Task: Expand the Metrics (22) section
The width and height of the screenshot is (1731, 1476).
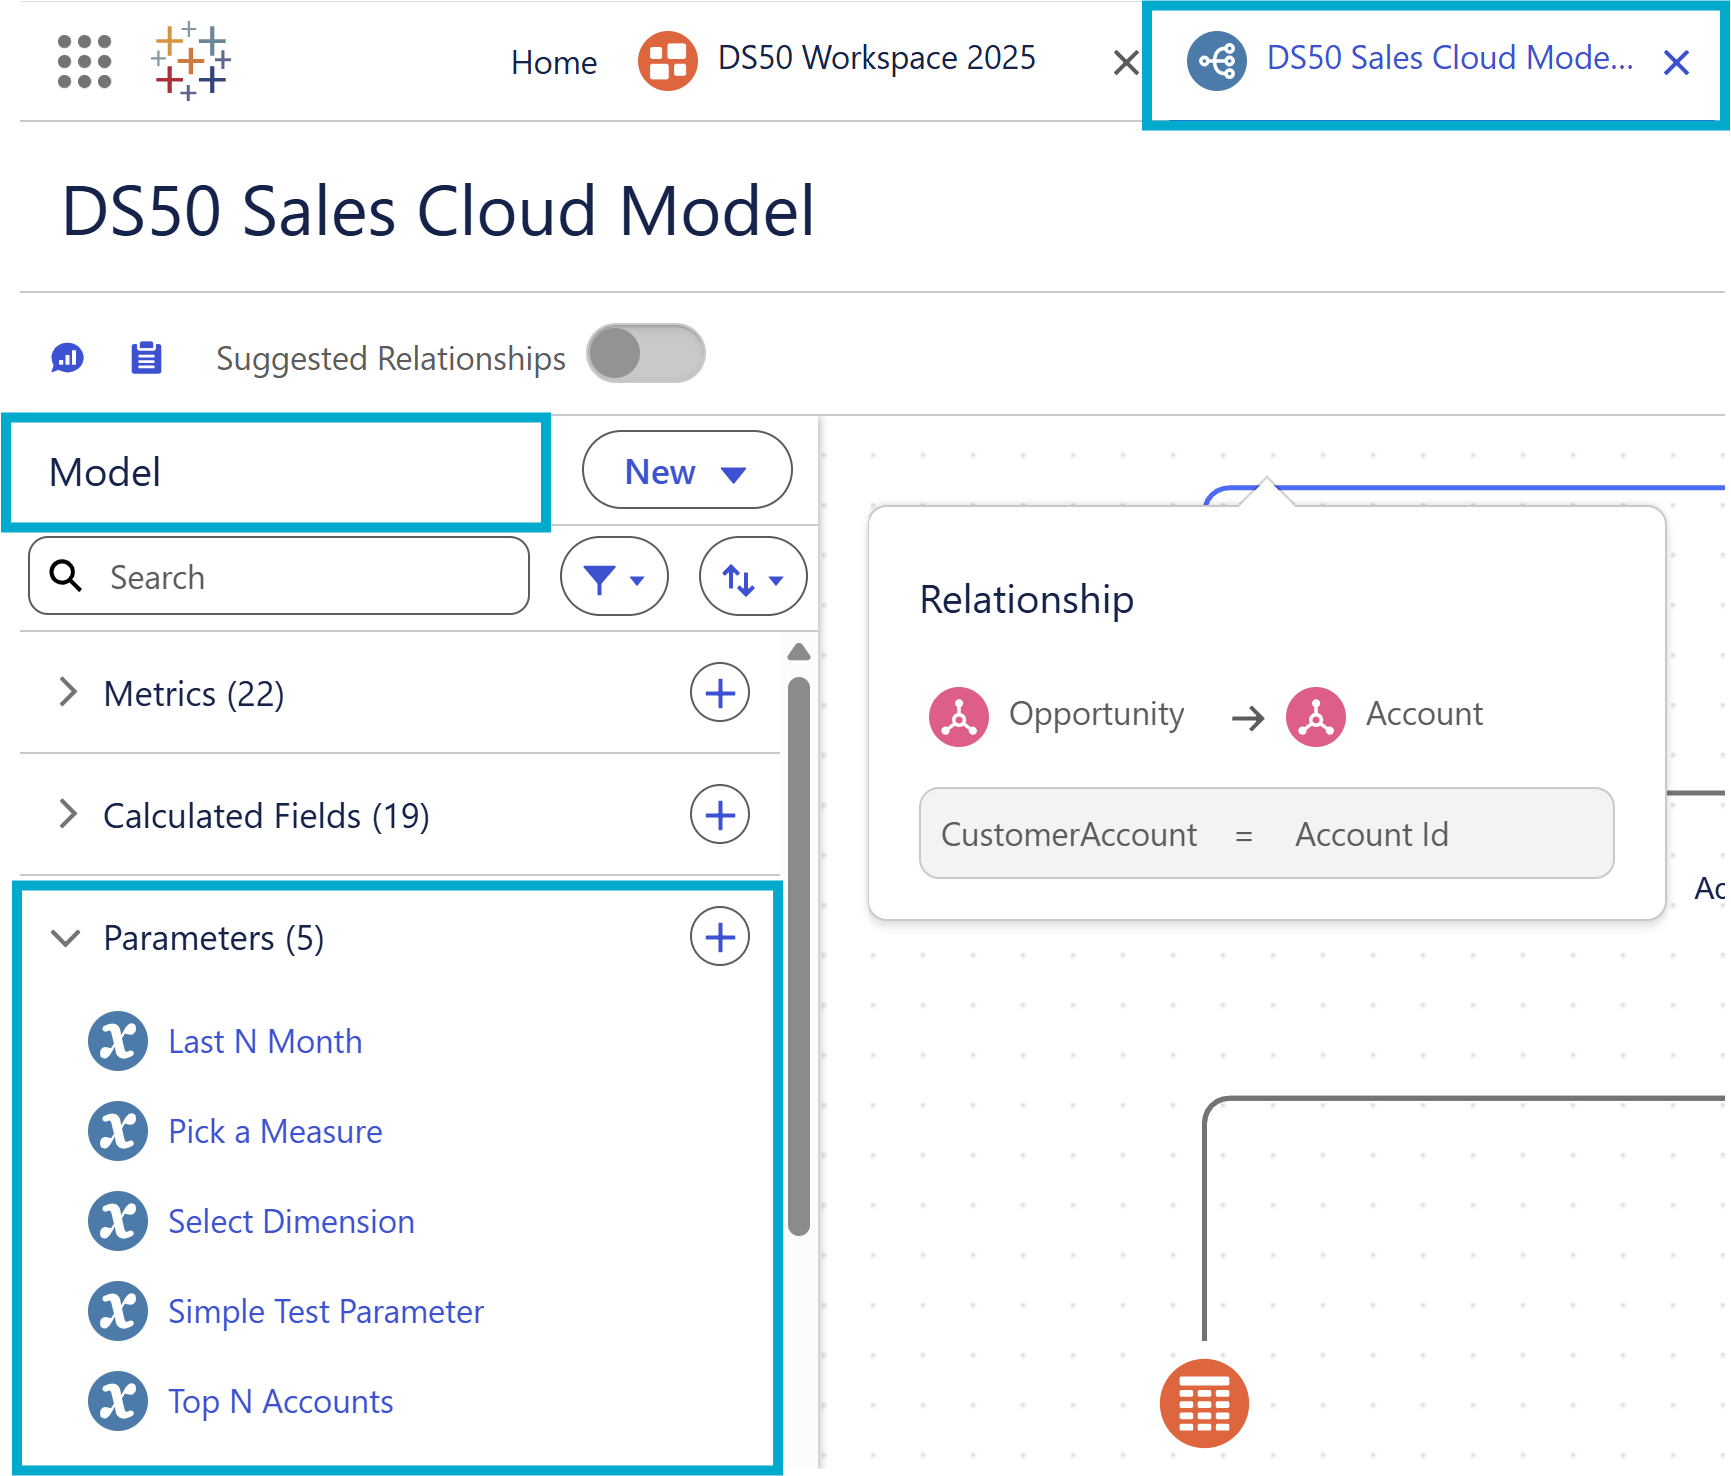Action: [68, 692]
